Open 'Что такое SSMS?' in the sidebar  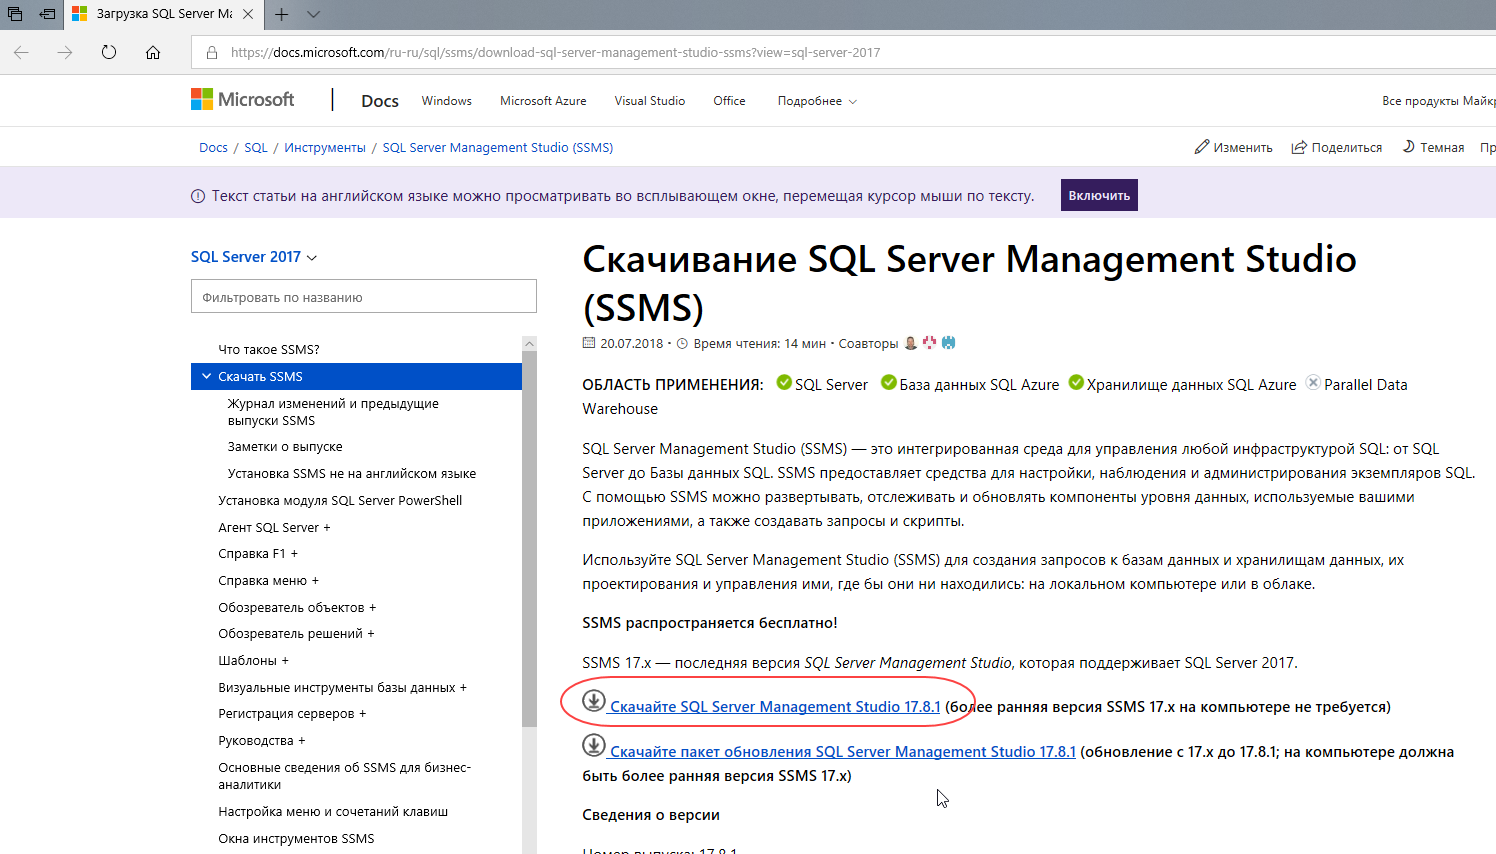coord(269,349)
